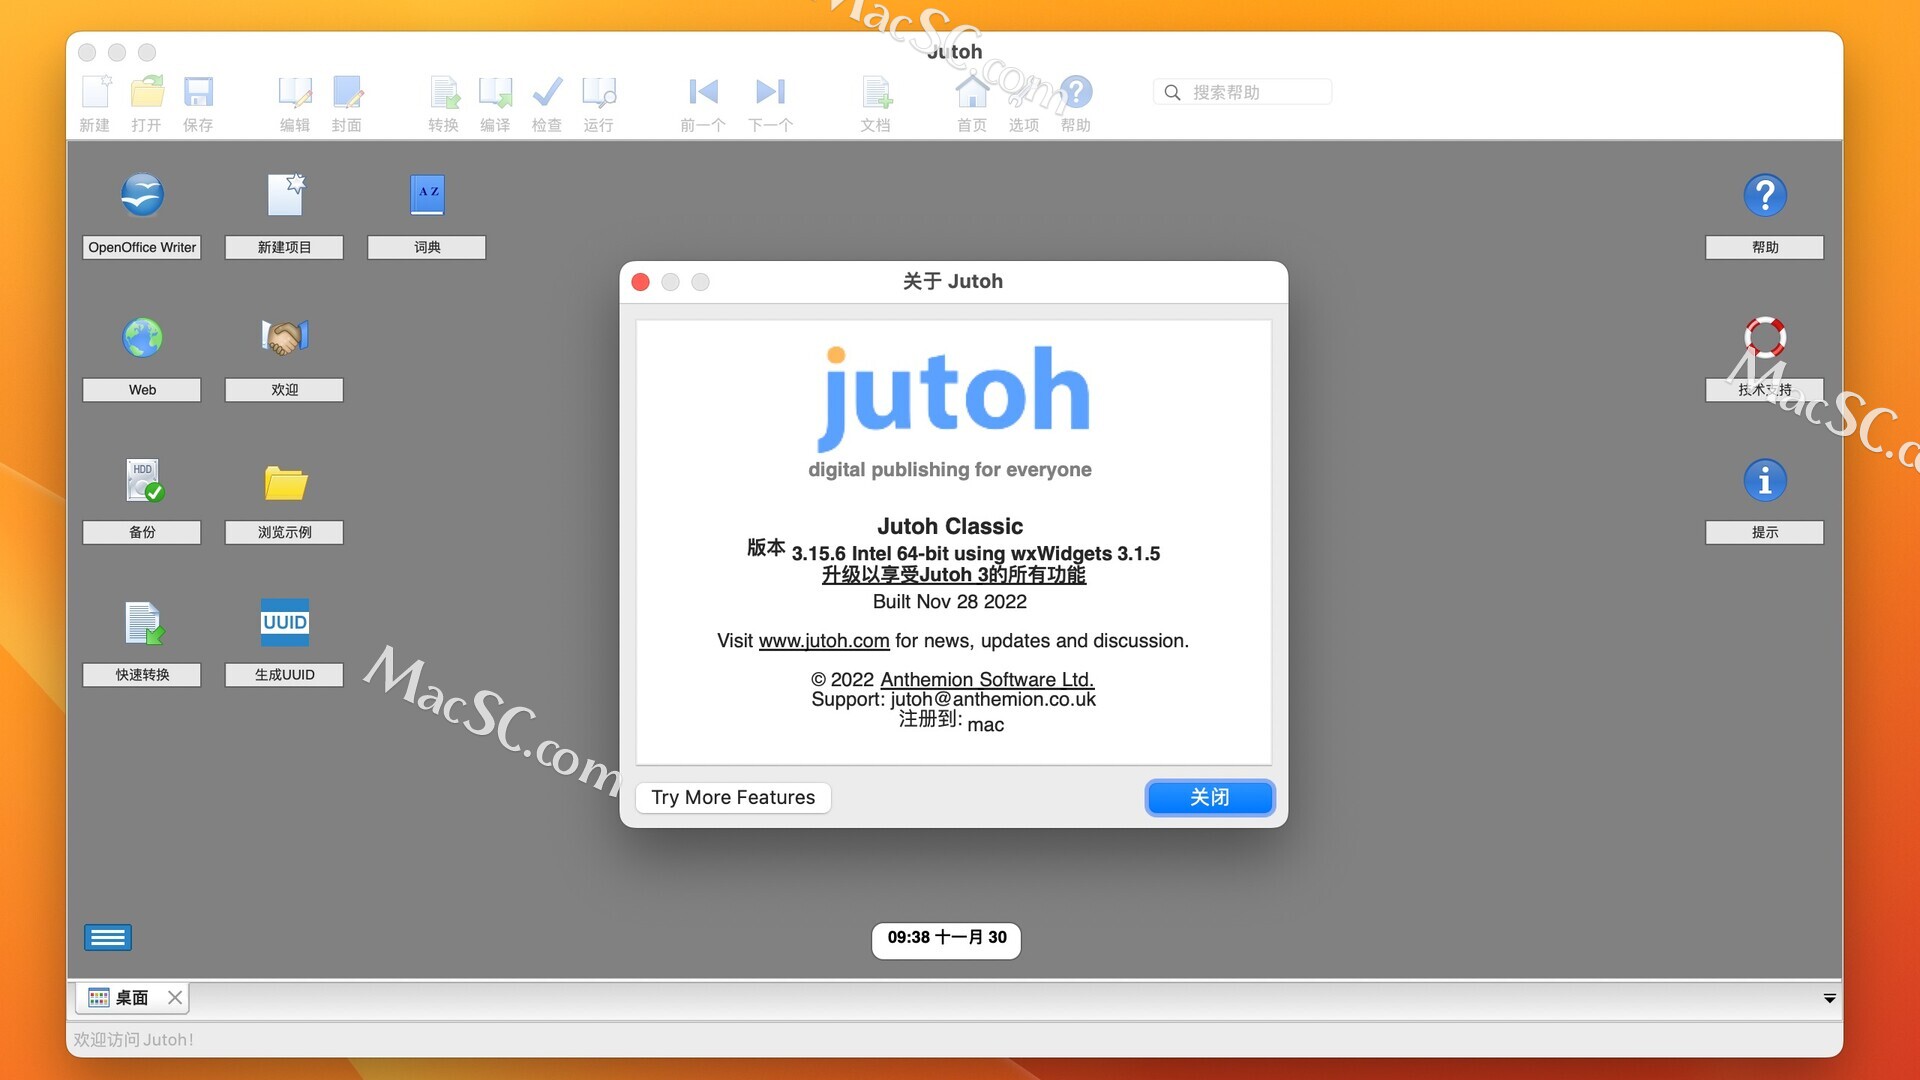Open the tab list dropdown arrow

(x=1829, y=998)
